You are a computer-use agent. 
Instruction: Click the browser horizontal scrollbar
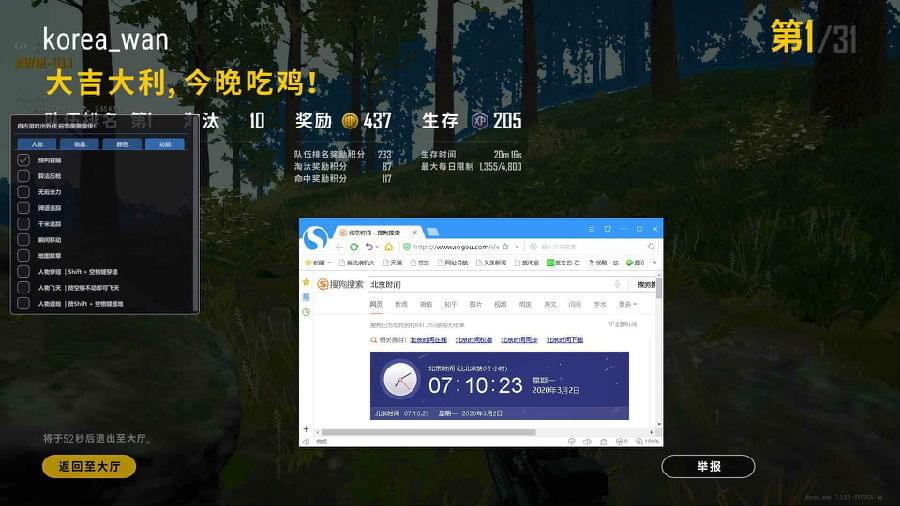[428, 432]
